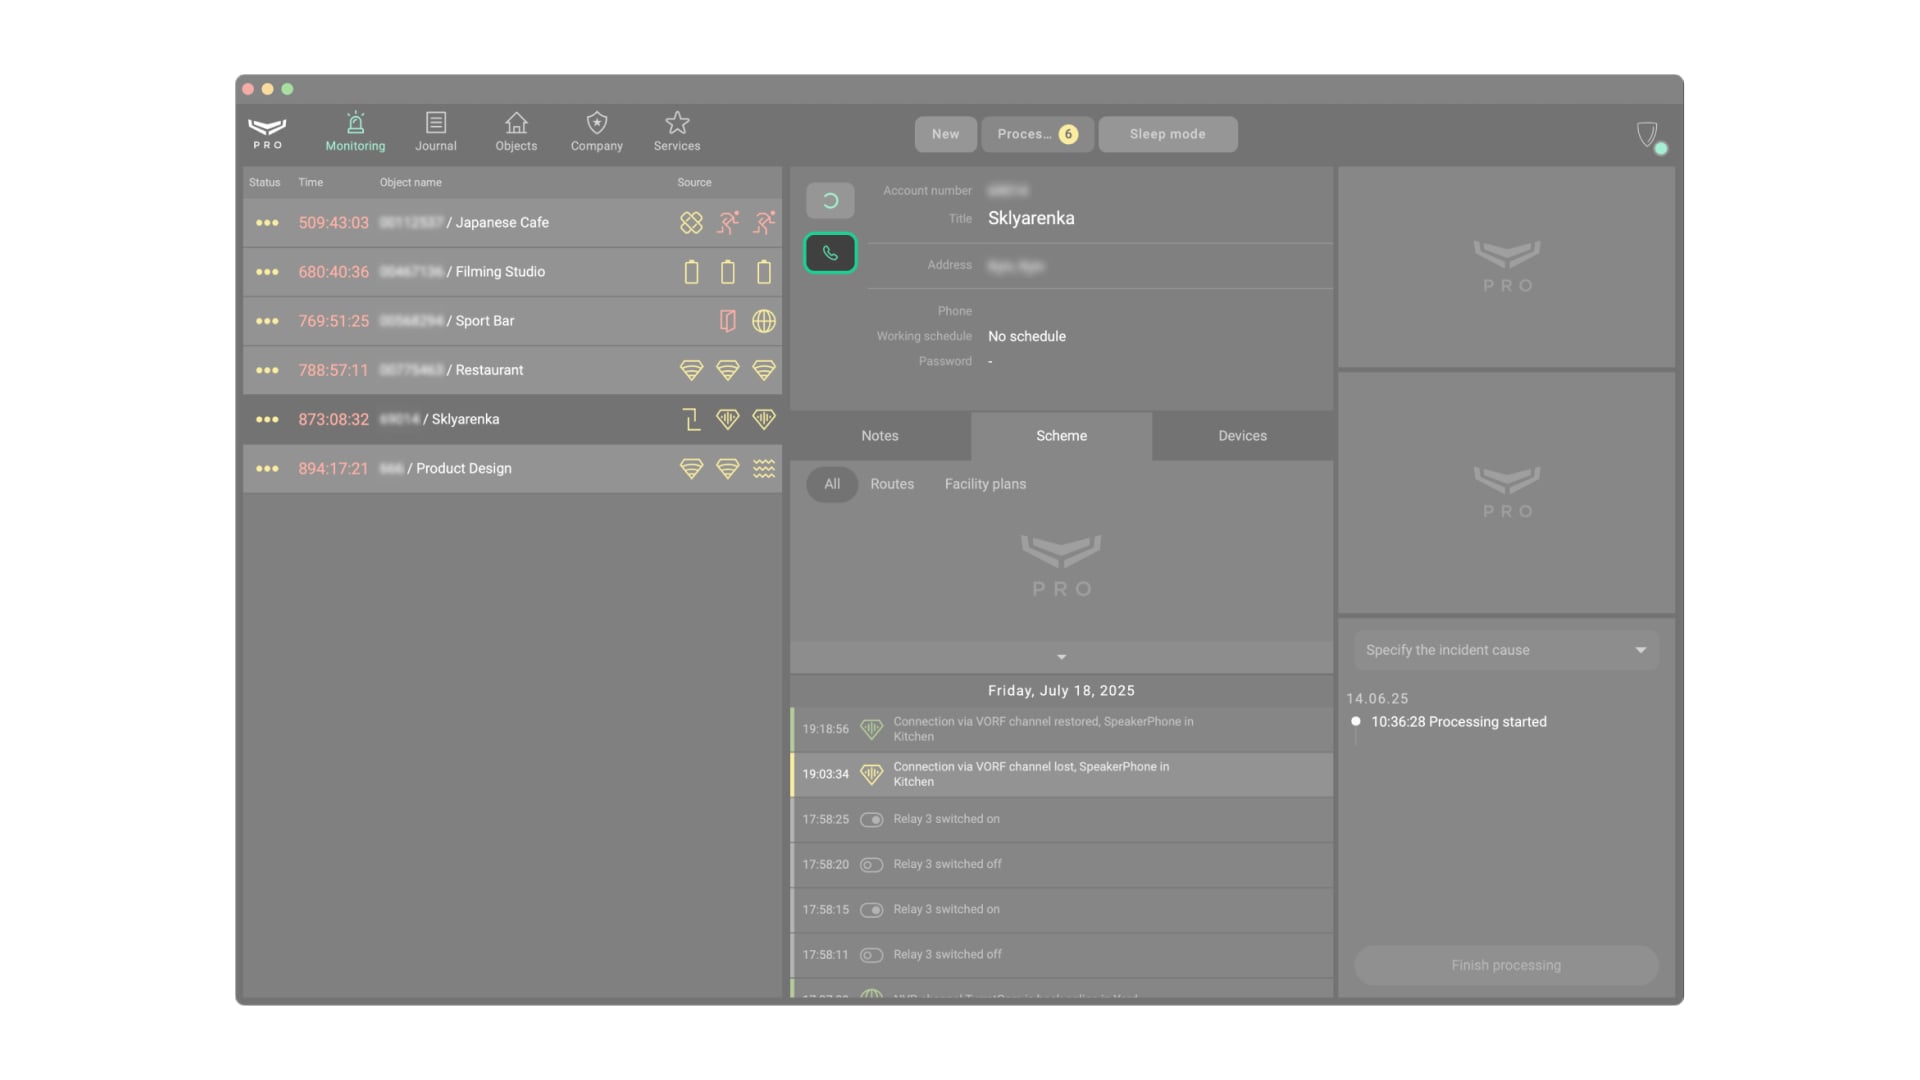This screenshot has height=1080, width=1920.
Task: Click relay switched off icon at 17:58:20
Action: pyautogui.click(x=872, y=865)
